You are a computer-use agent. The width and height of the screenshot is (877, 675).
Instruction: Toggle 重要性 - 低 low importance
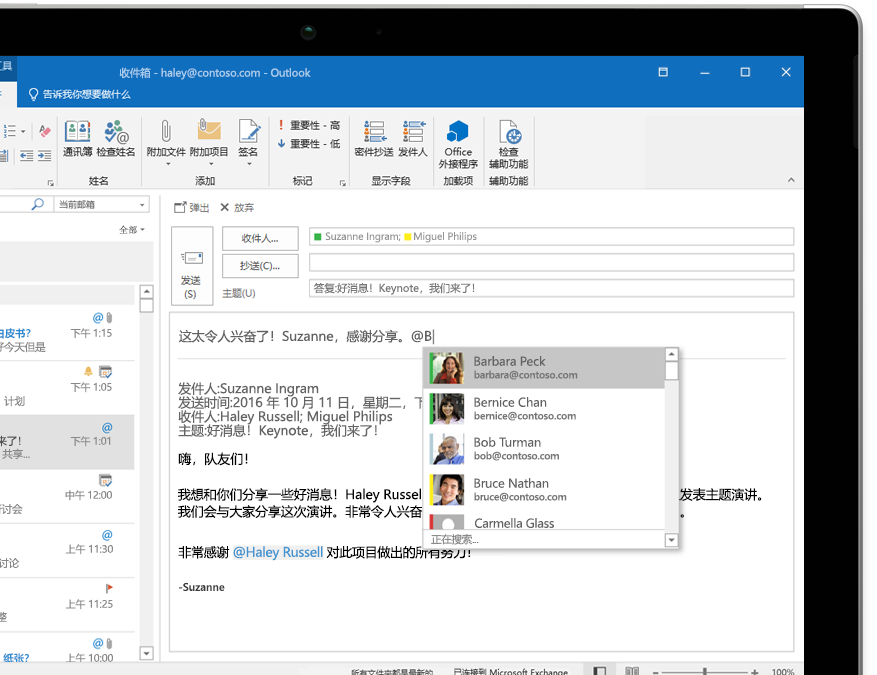(309, 144)
